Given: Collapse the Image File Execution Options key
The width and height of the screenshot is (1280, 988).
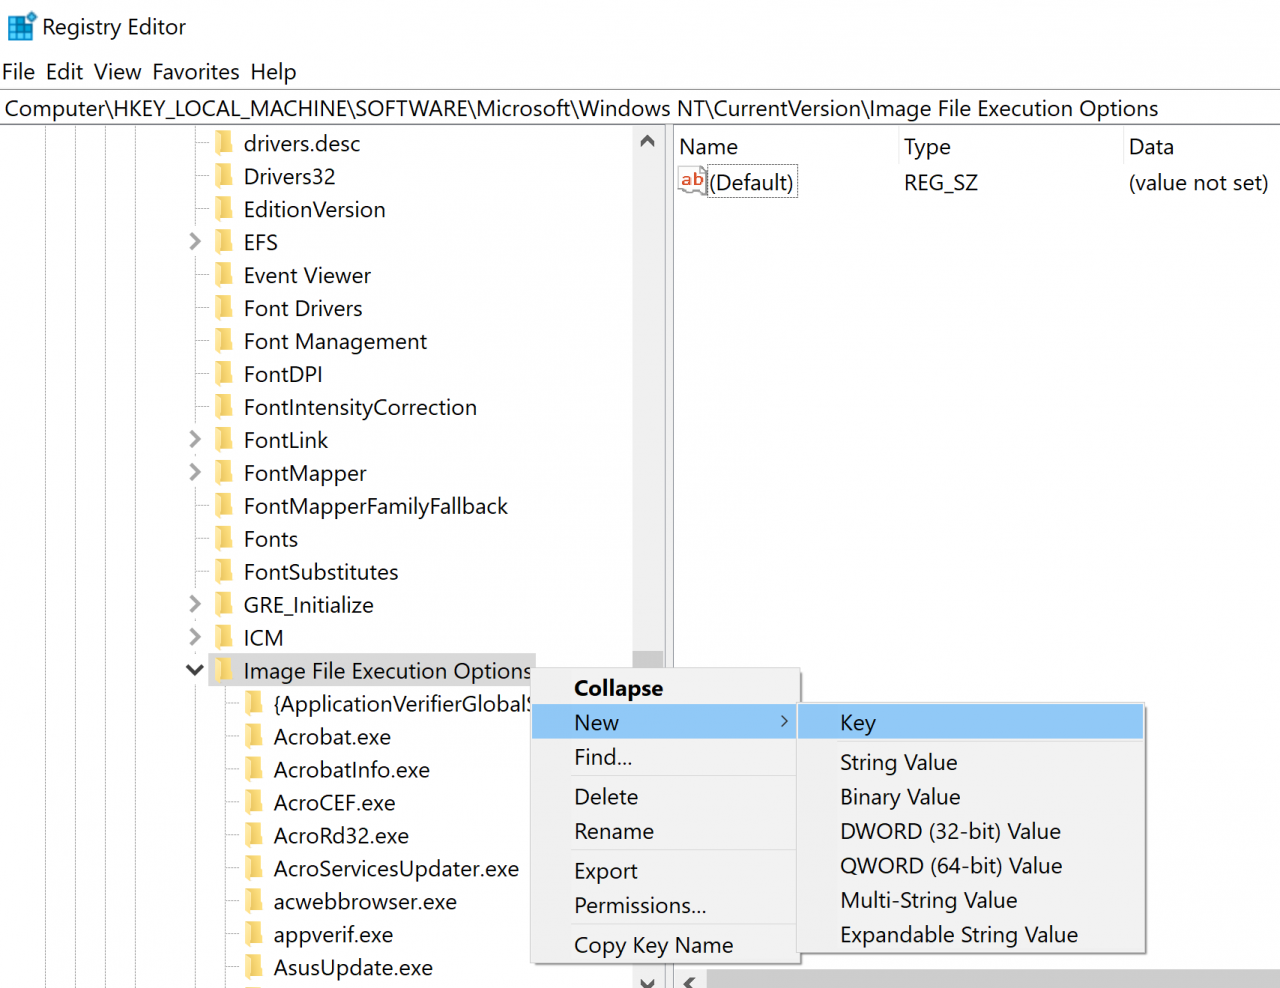Looking at the screenshot, I should (195, 670).
